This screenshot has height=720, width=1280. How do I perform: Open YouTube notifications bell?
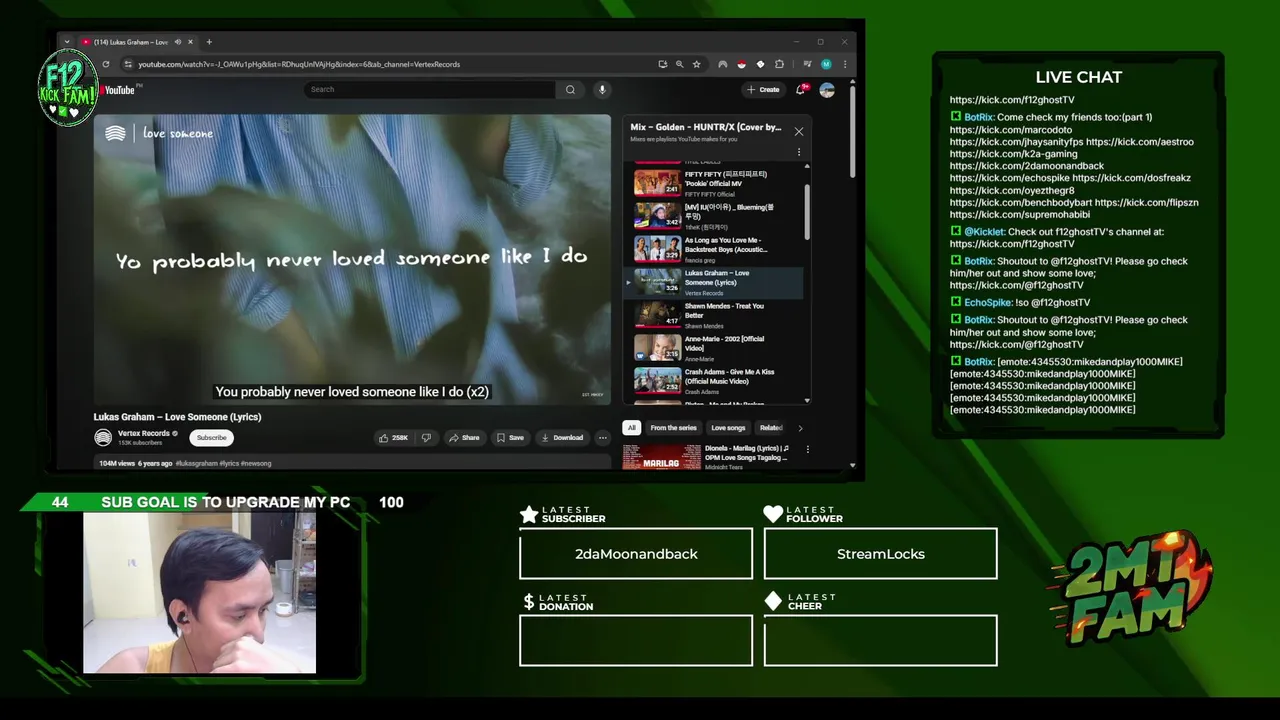point(800,89)
